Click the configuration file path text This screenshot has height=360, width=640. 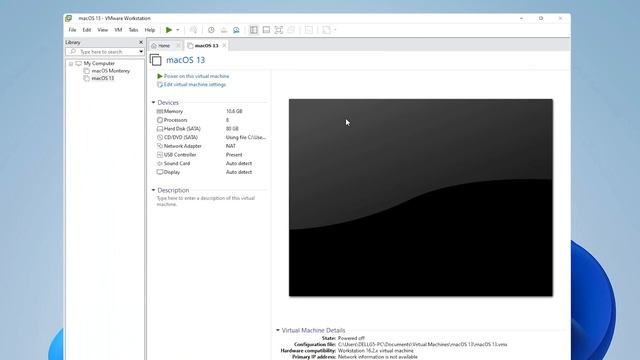422,344
